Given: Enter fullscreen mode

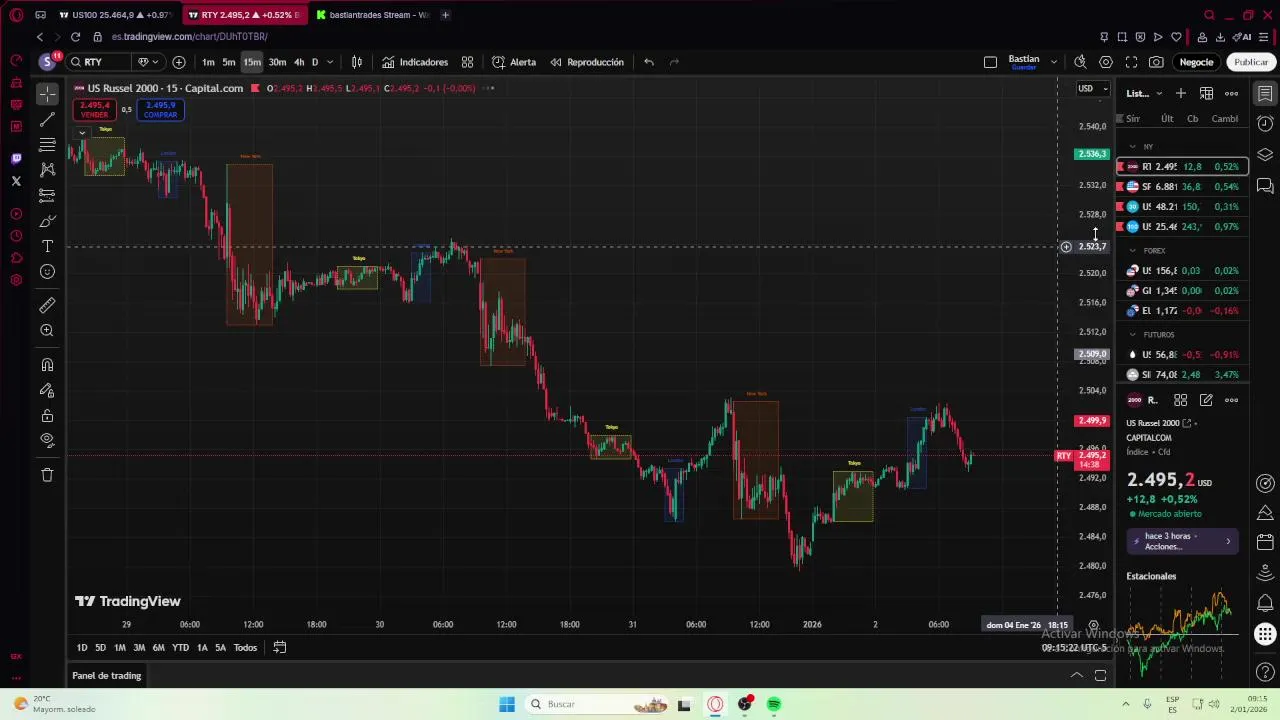Looking at the screenshot, I should coord(1131,62).
